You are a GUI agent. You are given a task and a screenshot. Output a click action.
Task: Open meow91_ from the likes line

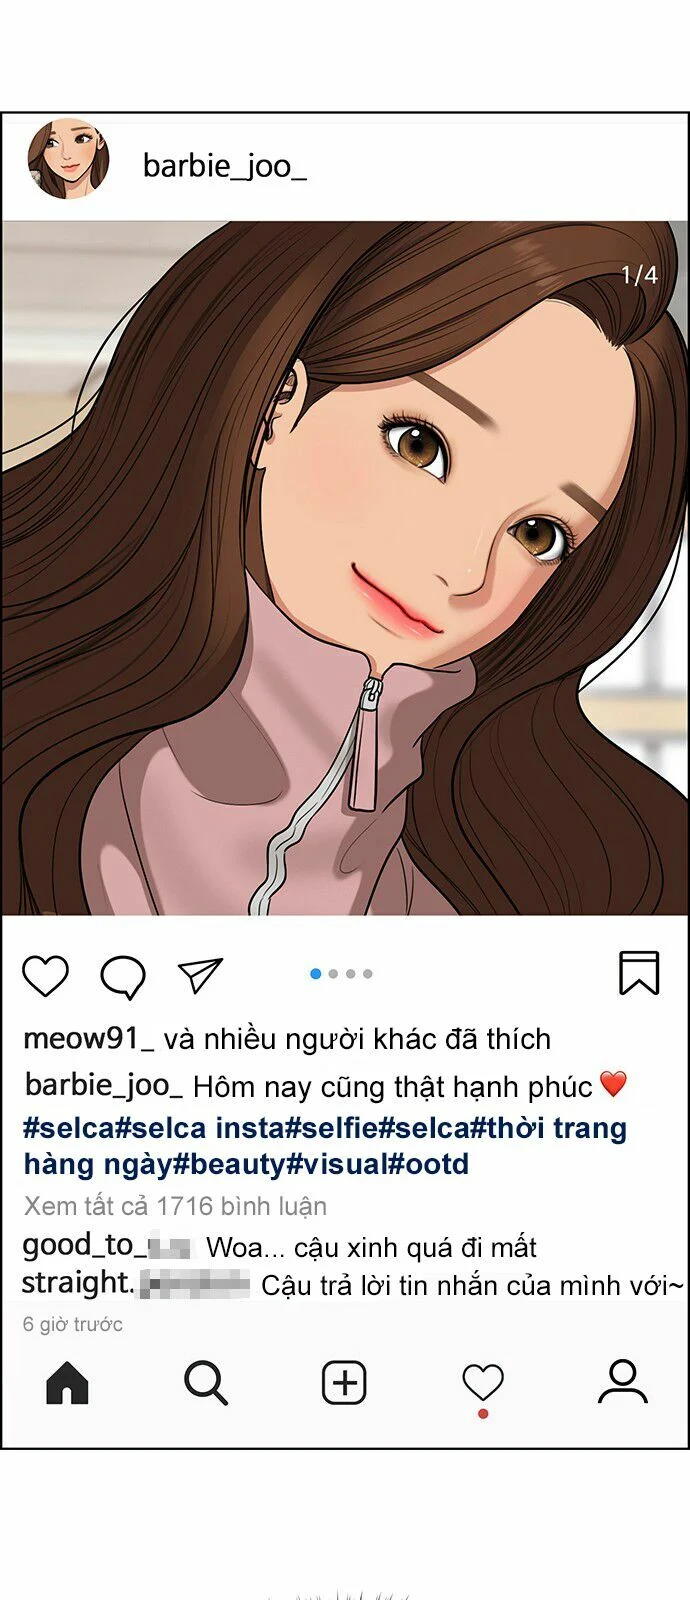tap(89, 1039)
